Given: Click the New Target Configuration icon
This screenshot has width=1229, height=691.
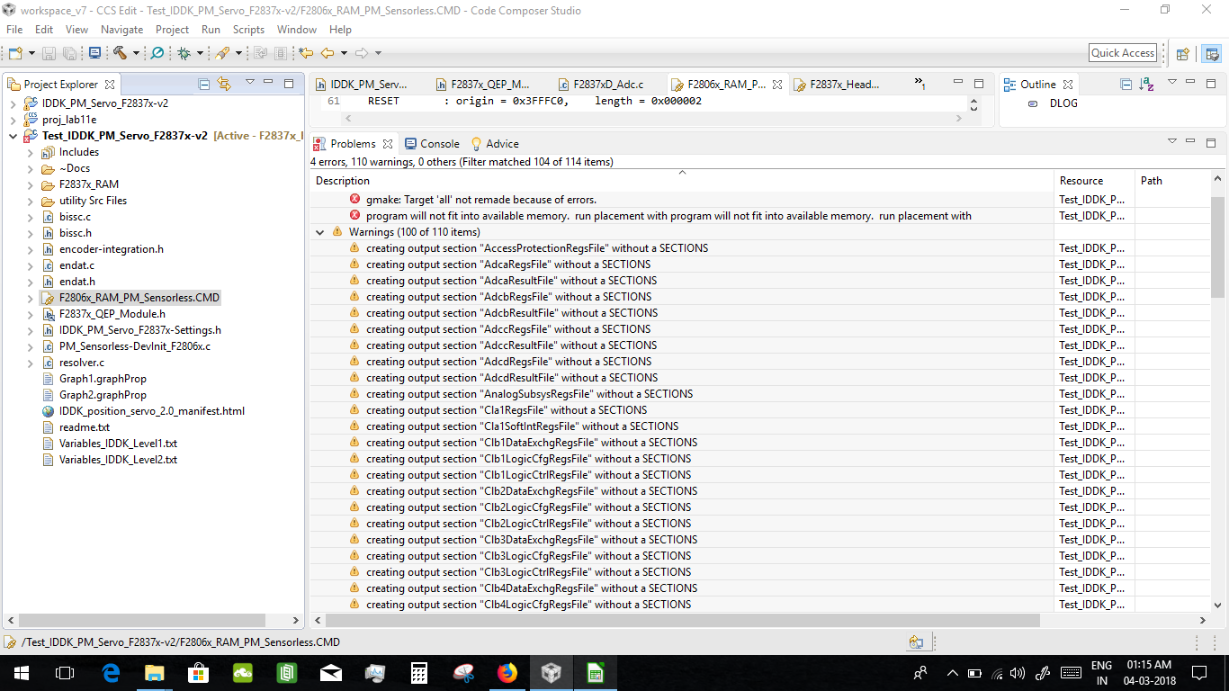Looking at the screenshot, I should click(94, 53).
